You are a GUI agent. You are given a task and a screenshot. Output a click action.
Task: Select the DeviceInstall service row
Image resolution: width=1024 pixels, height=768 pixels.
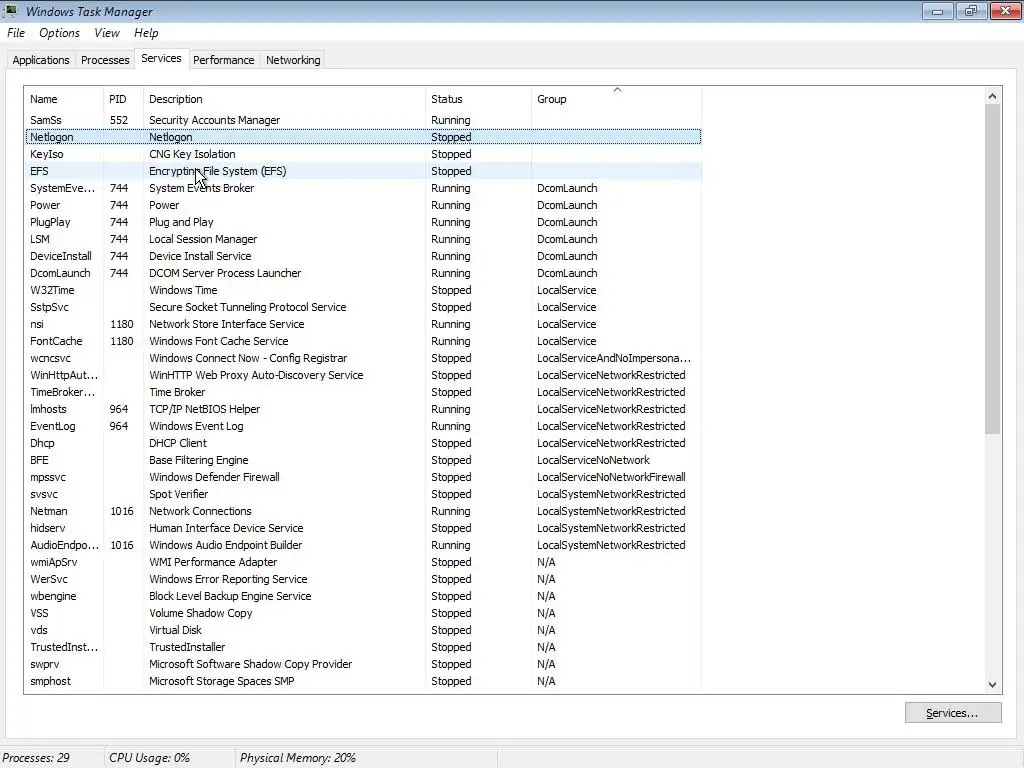363,256
